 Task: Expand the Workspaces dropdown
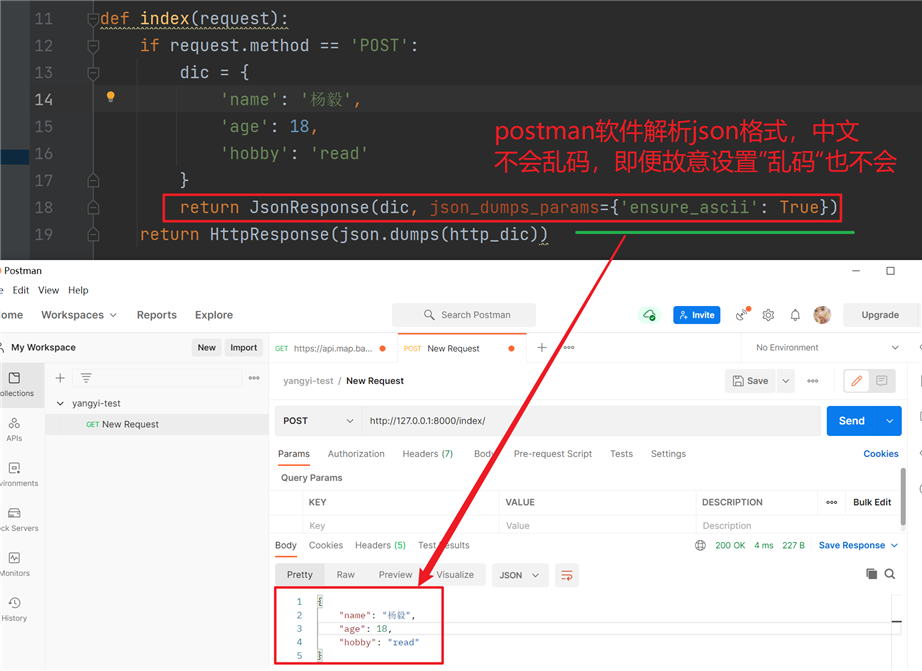[x=79, y=315]
